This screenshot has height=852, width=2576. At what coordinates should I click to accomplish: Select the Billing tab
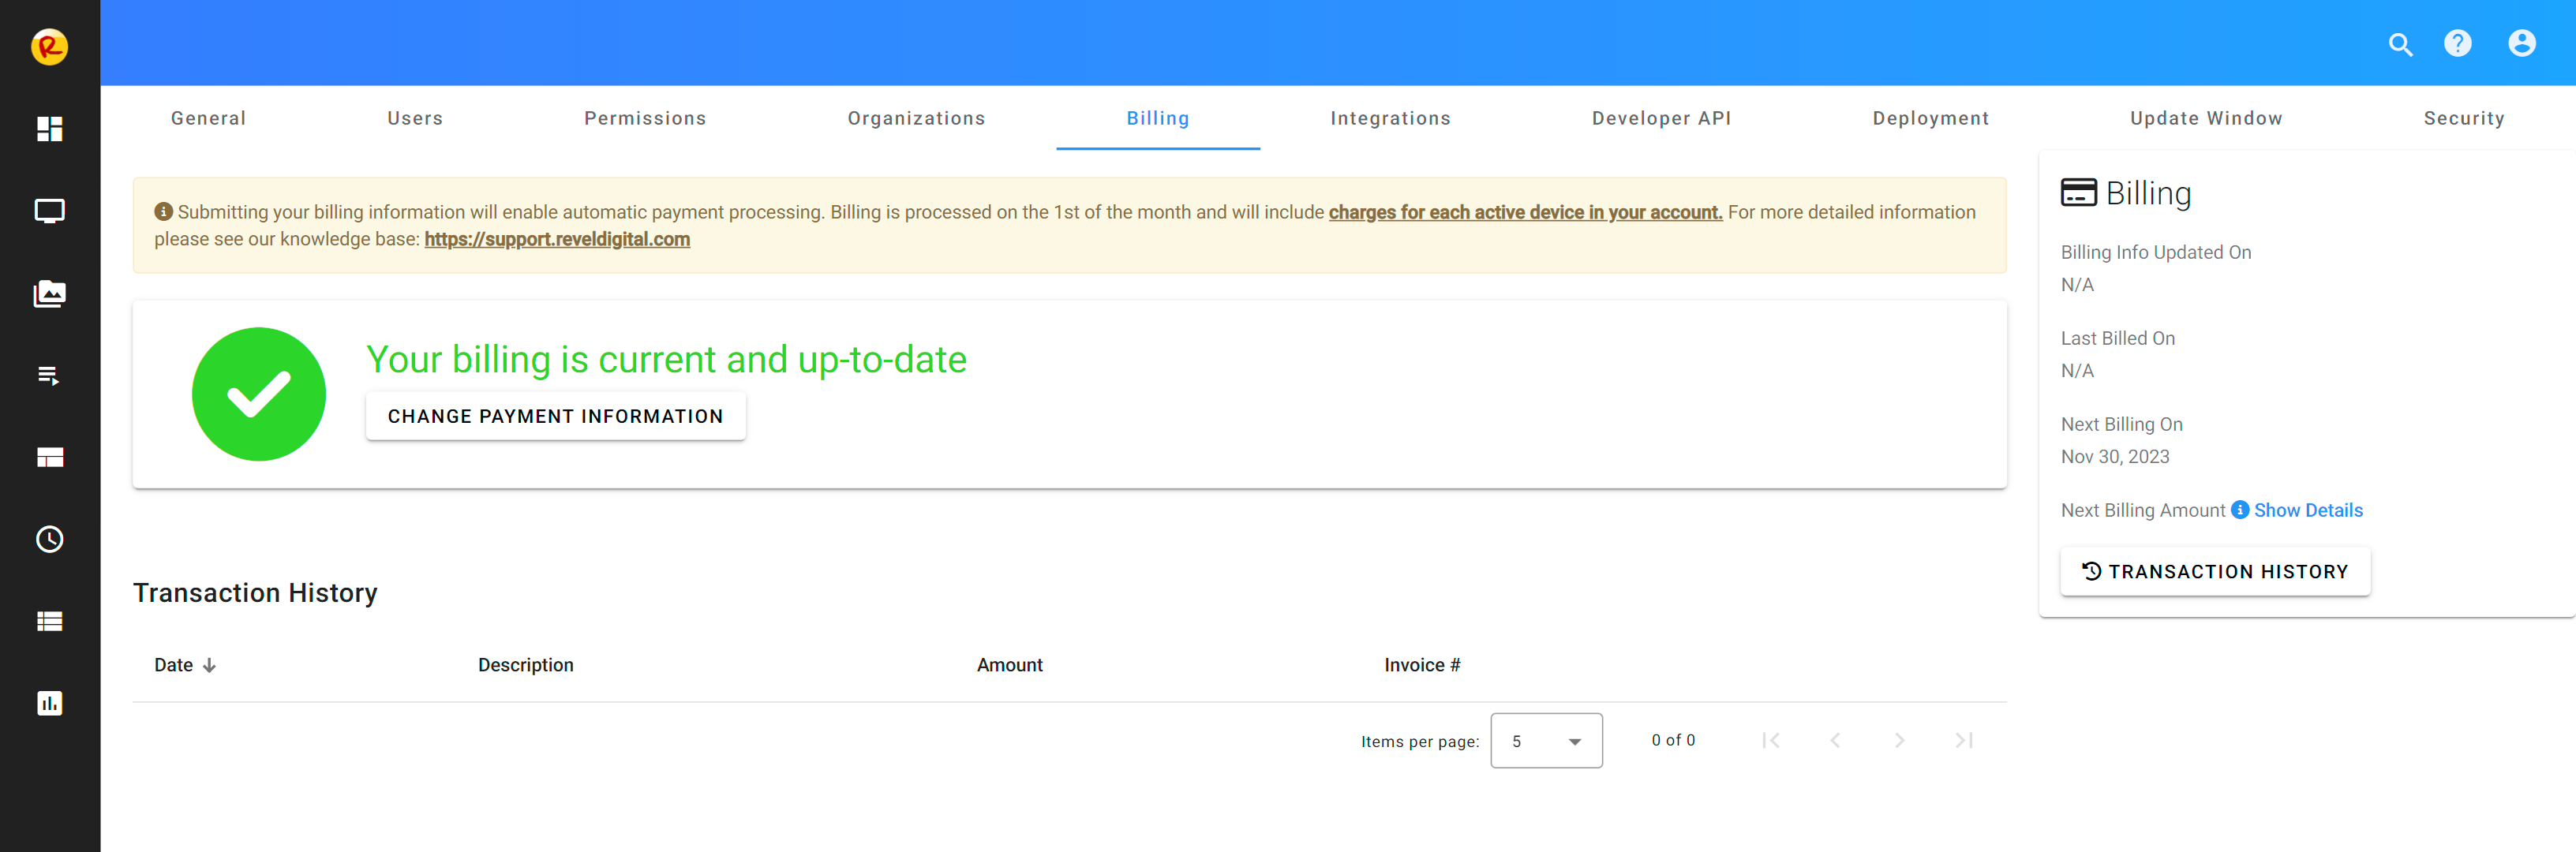[x=1158, y=118]
